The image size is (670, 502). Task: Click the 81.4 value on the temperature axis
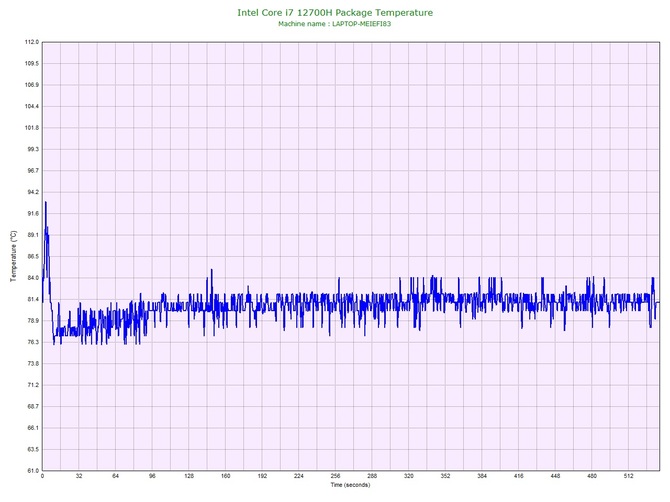(32, 299)
